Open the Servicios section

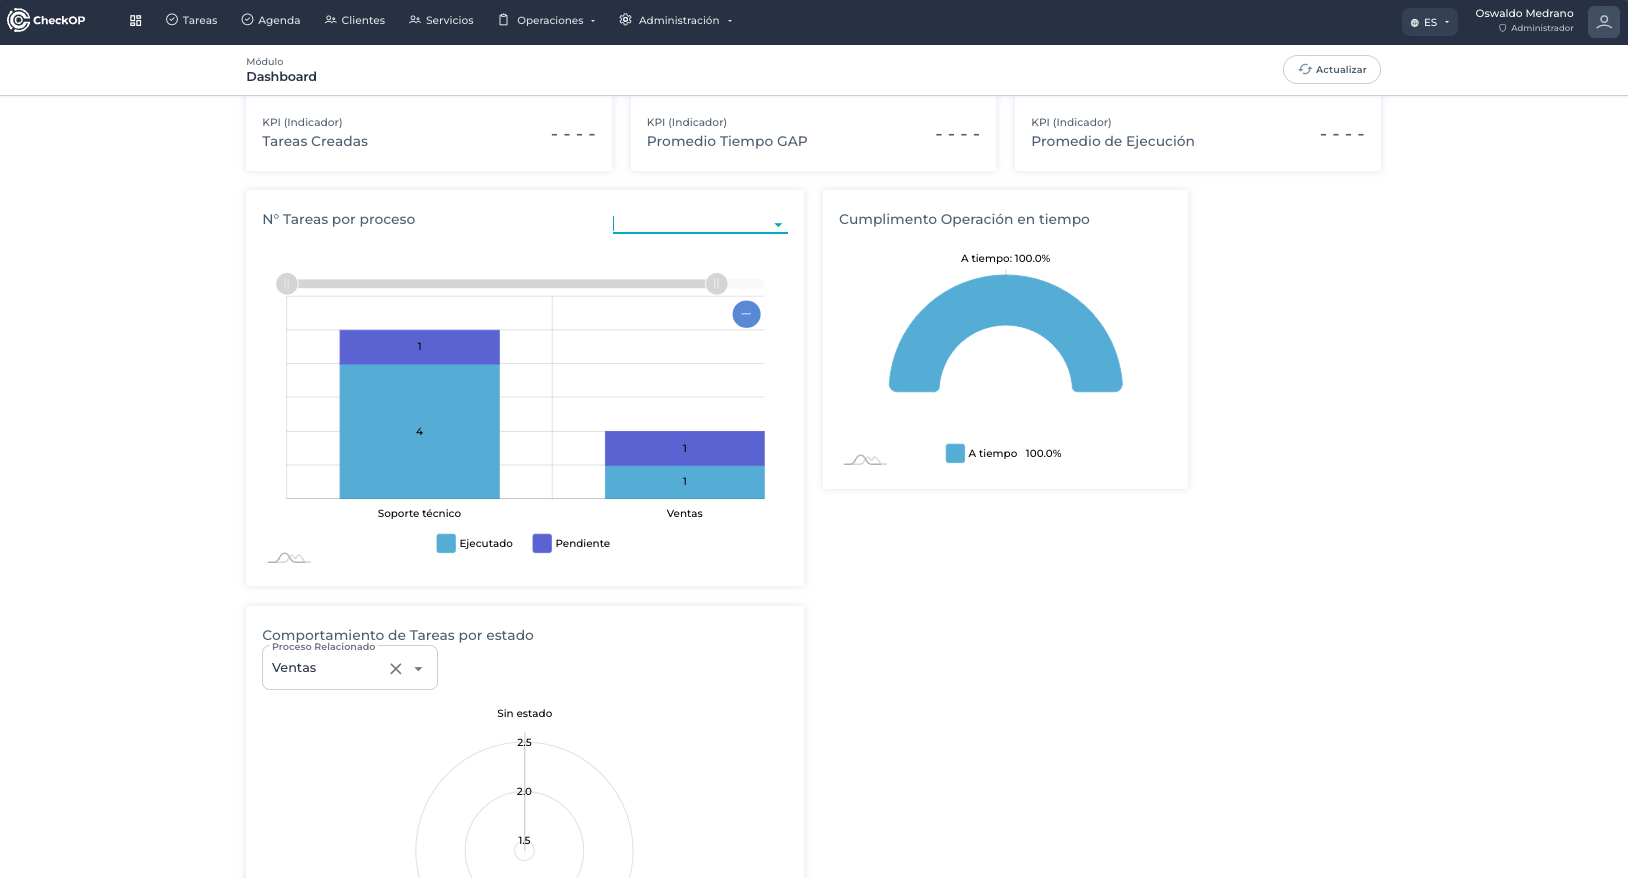pos(441,20)
